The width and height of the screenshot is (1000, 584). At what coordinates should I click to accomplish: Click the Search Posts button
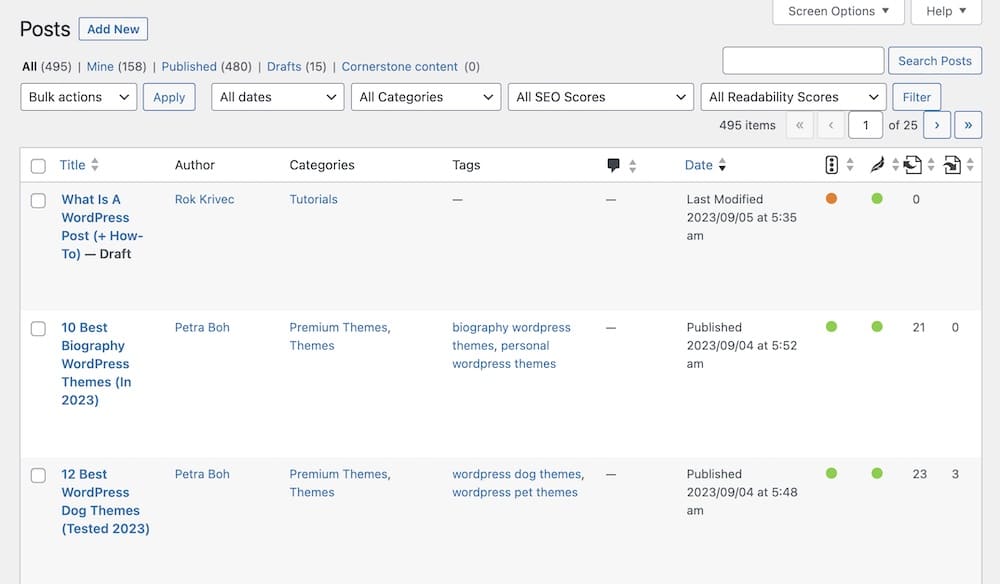click(x=935, y=61)
